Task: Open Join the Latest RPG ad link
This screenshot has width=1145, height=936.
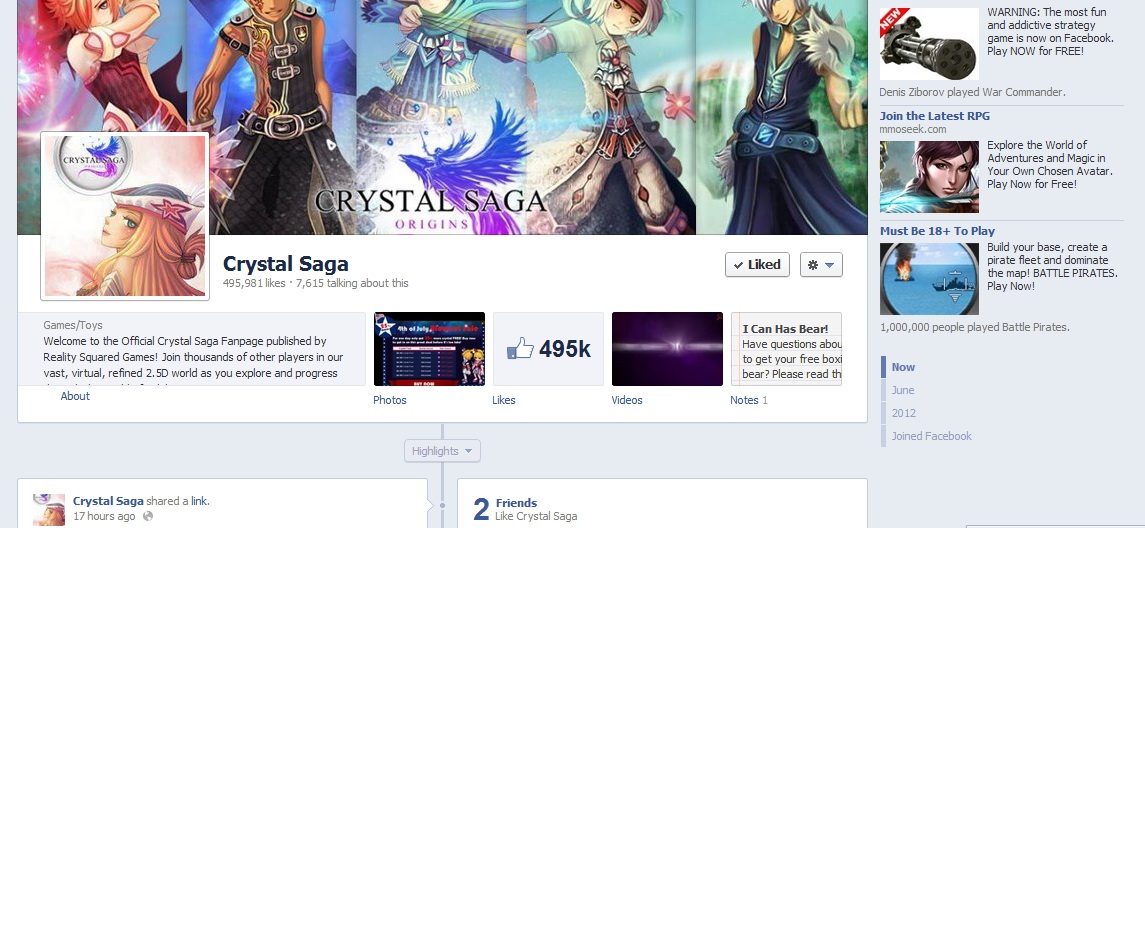Action: (x=935, y=116)
